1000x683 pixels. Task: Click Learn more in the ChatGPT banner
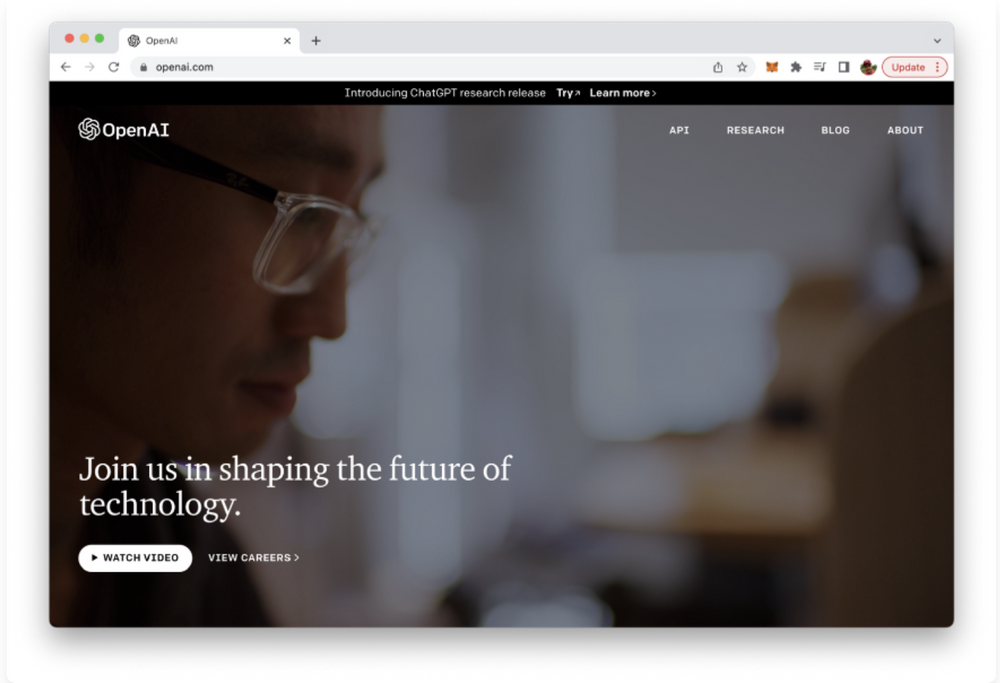pos(622,93)
